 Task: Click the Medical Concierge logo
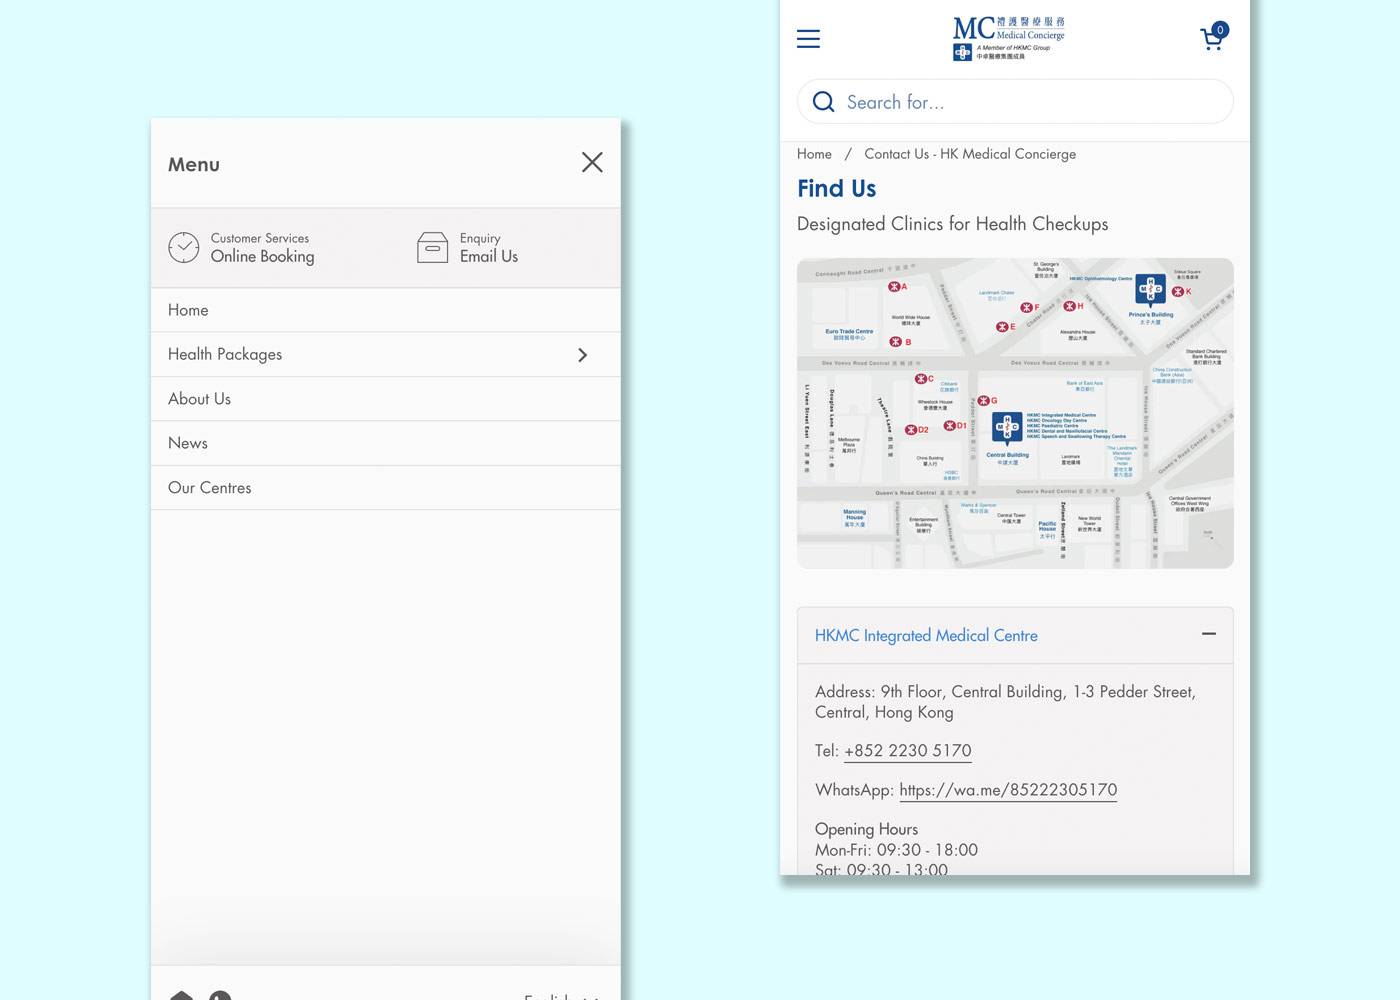pyautogui.click(x=1008, y=38)
